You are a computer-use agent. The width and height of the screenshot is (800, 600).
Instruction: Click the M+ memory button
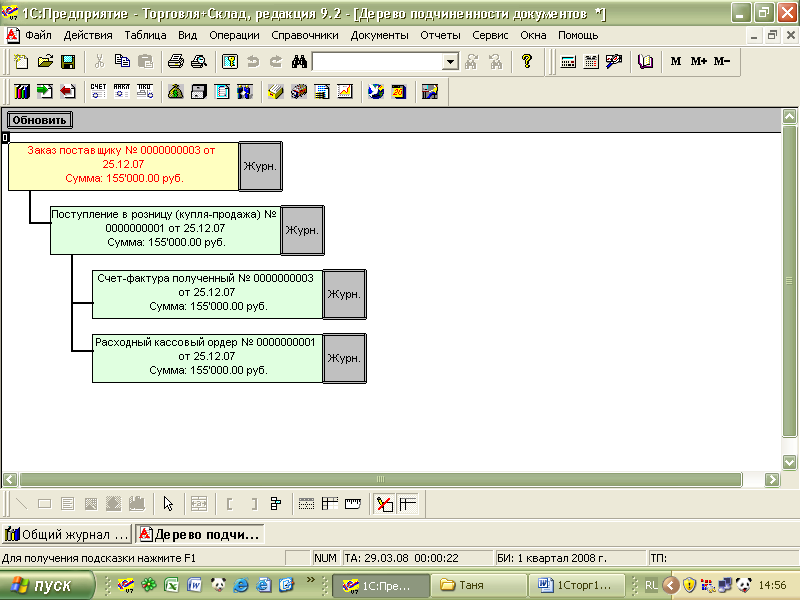pyautogui.click(x=698, y=61)
